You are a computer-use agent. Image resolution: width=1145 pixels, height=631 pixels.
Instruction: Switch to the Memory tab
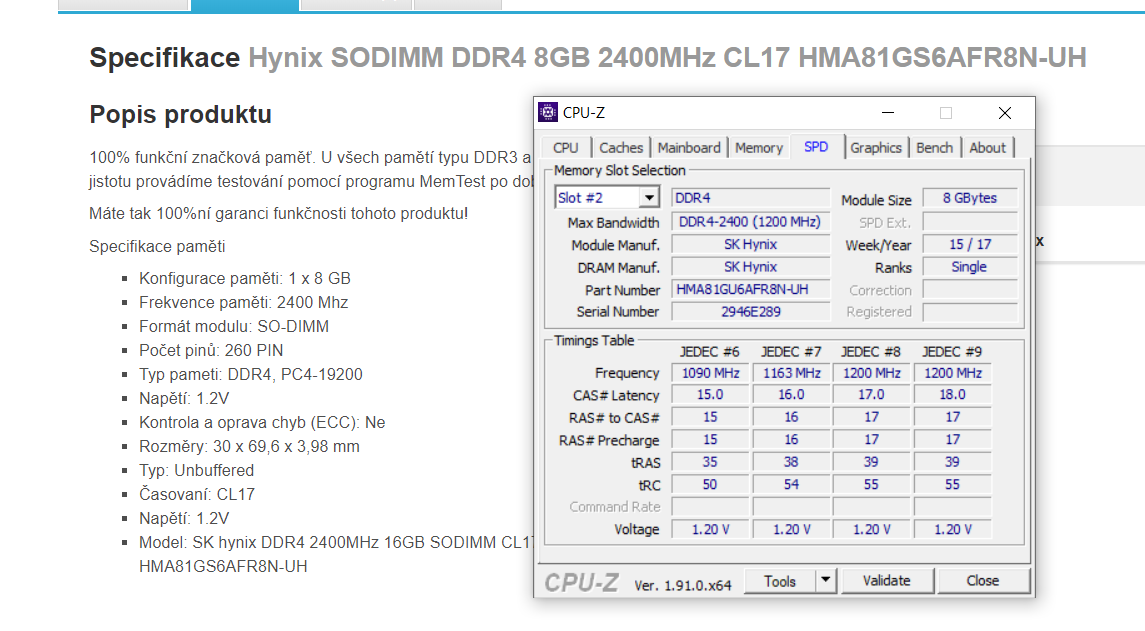pyautogui.click(x=759, y=148)
